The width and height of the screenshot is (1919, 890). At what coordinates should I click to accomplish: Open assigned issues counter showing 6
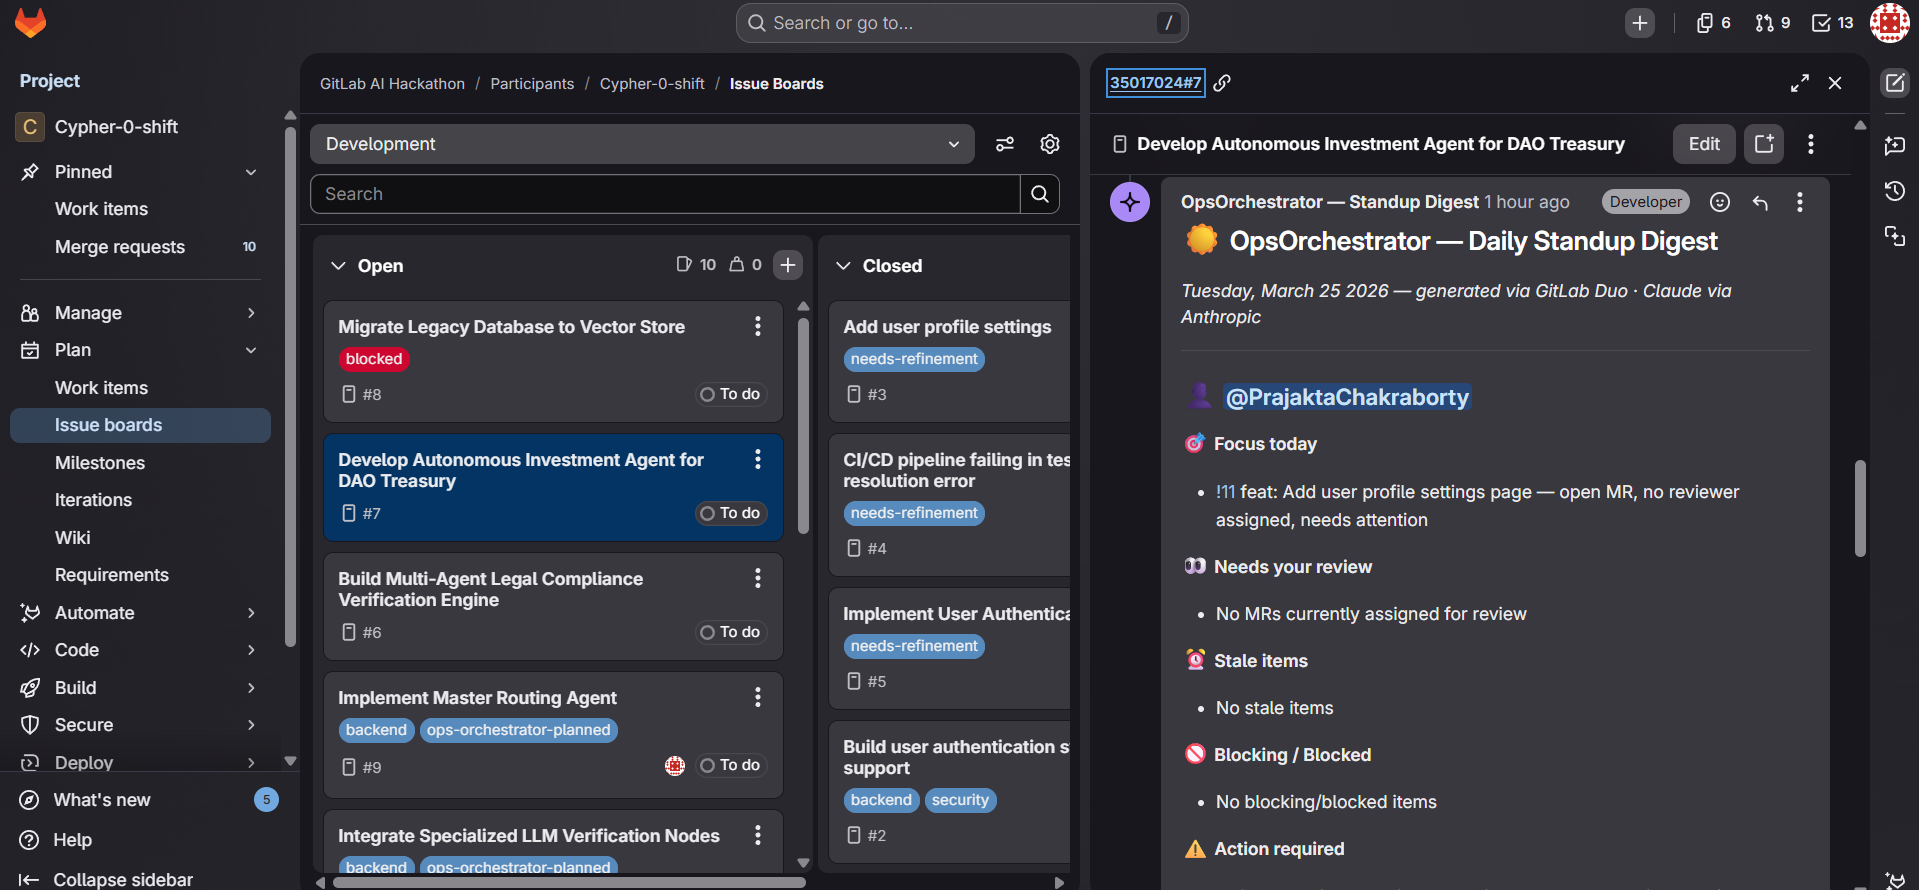[x=1713, y=23]
